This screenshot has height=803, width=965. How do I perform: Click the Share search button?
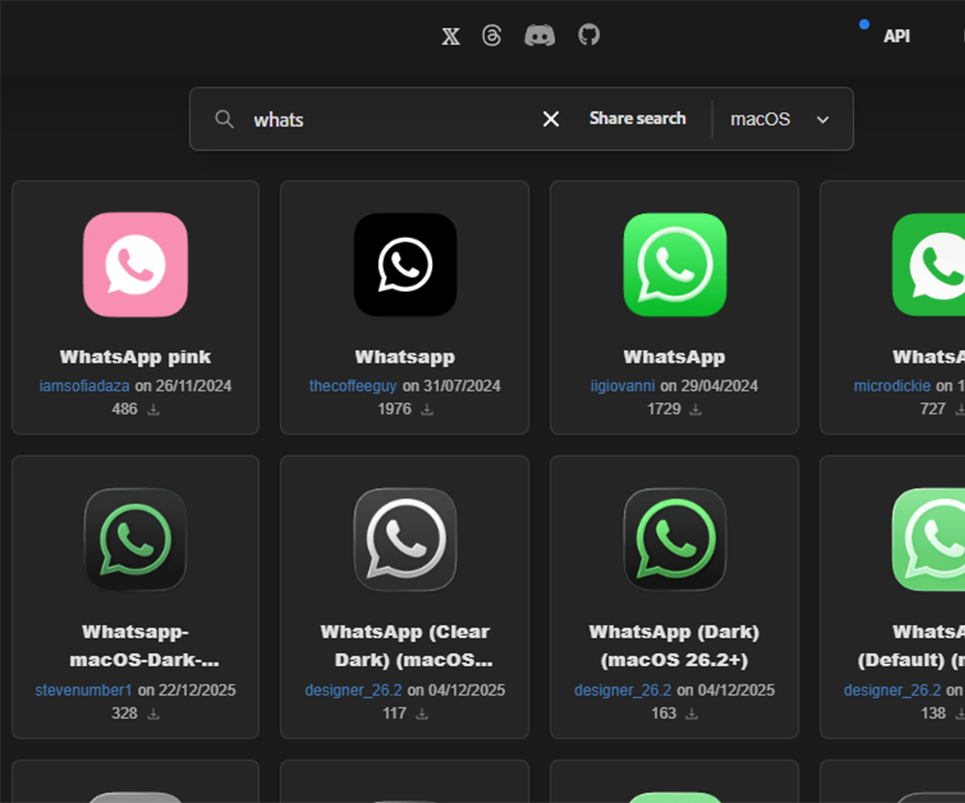[x=637, y=118]
